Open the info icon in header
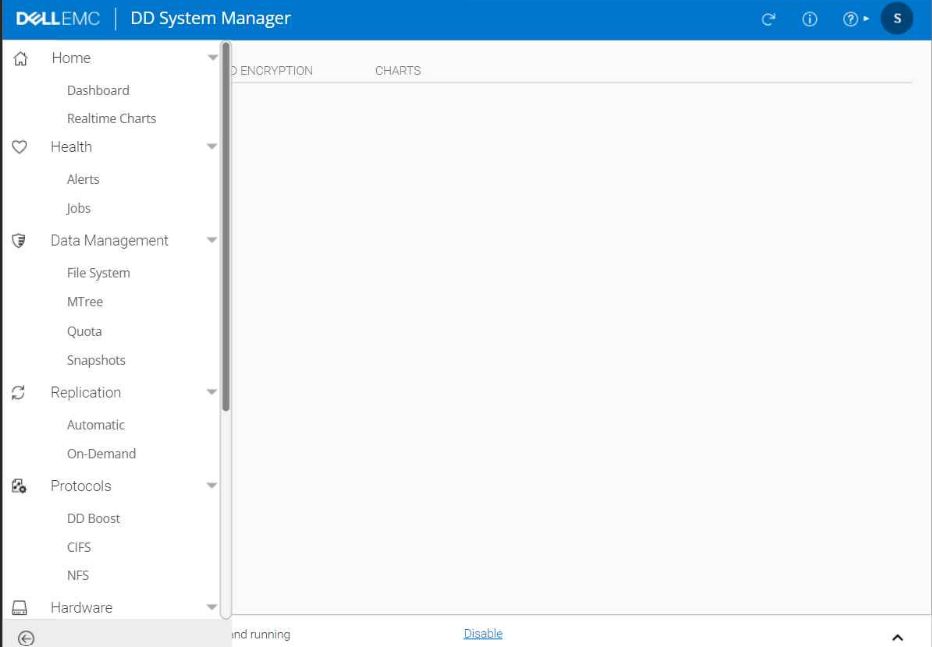The height and width of the screenshot is (647, 932). (810, 19)
